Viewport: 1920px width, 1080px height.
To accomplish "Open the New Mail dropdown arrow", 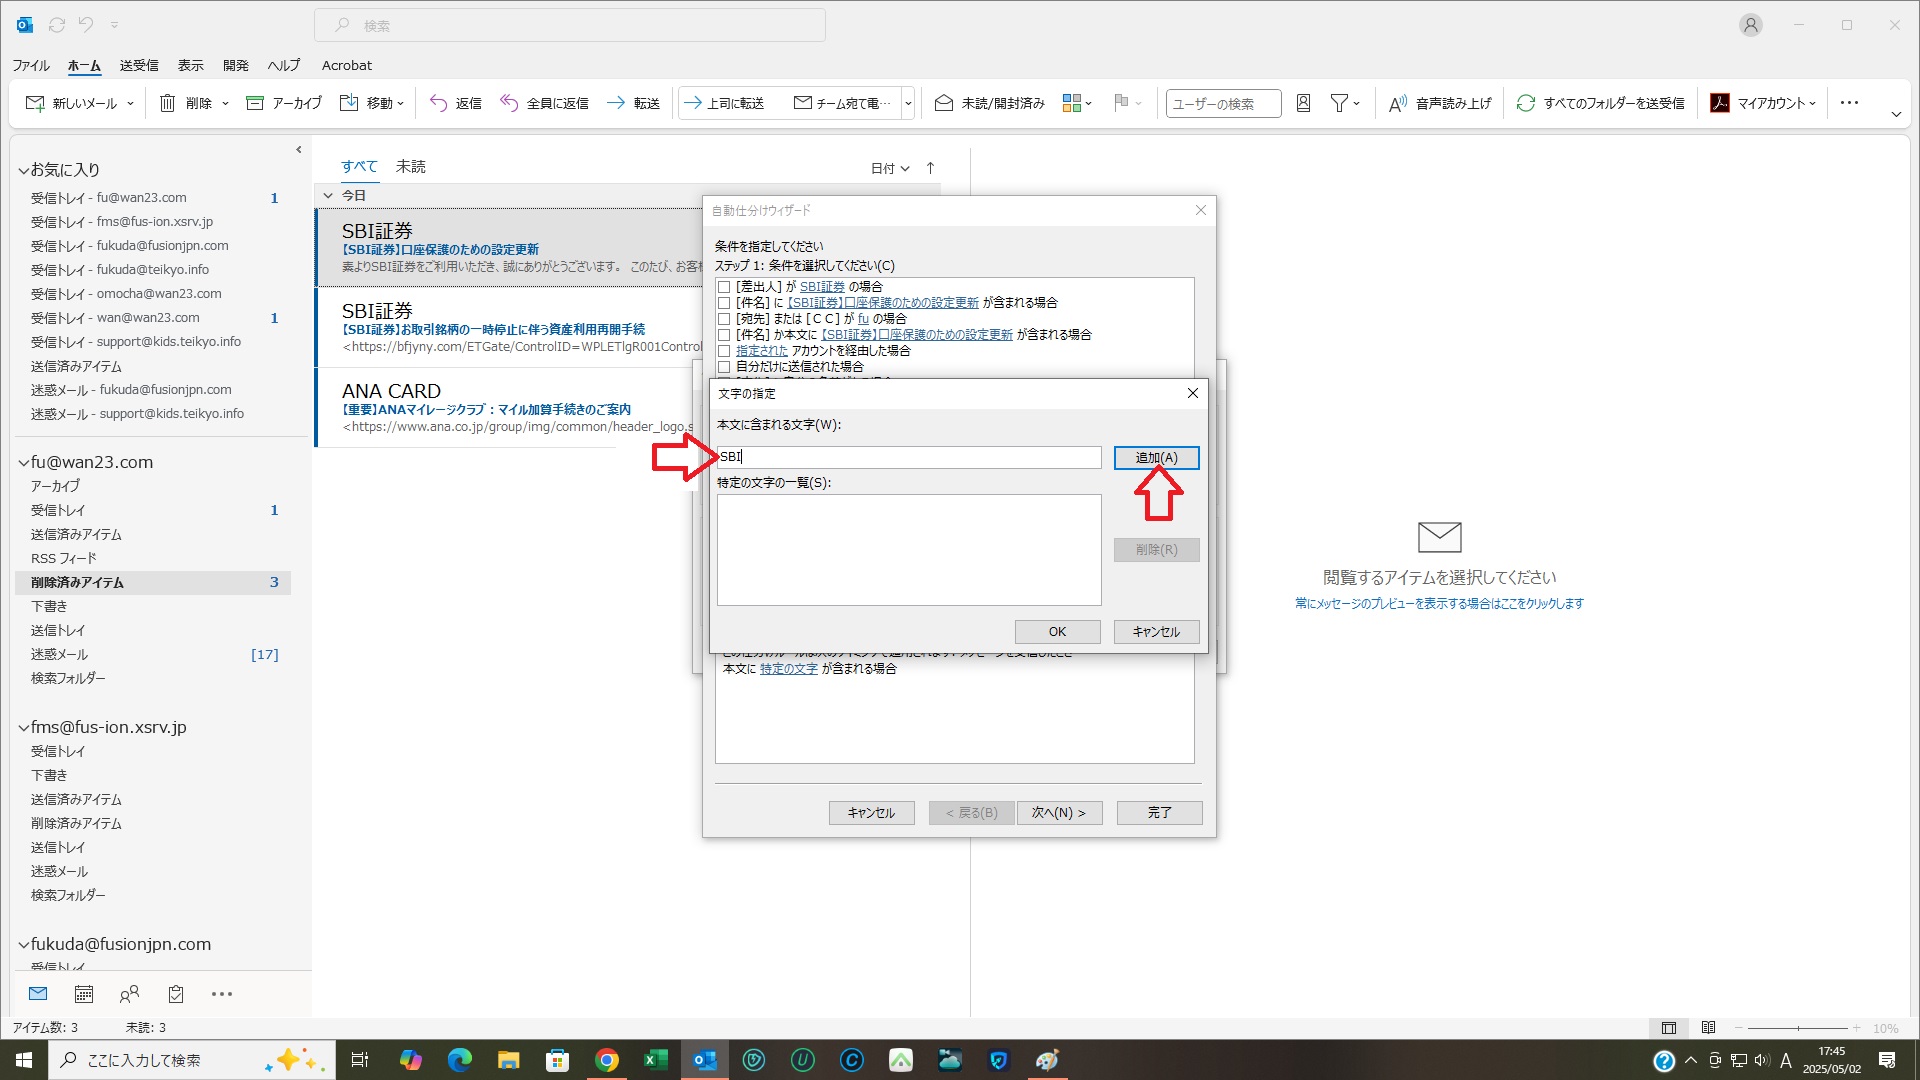I will pyautogui.click(x=130, y=103).
